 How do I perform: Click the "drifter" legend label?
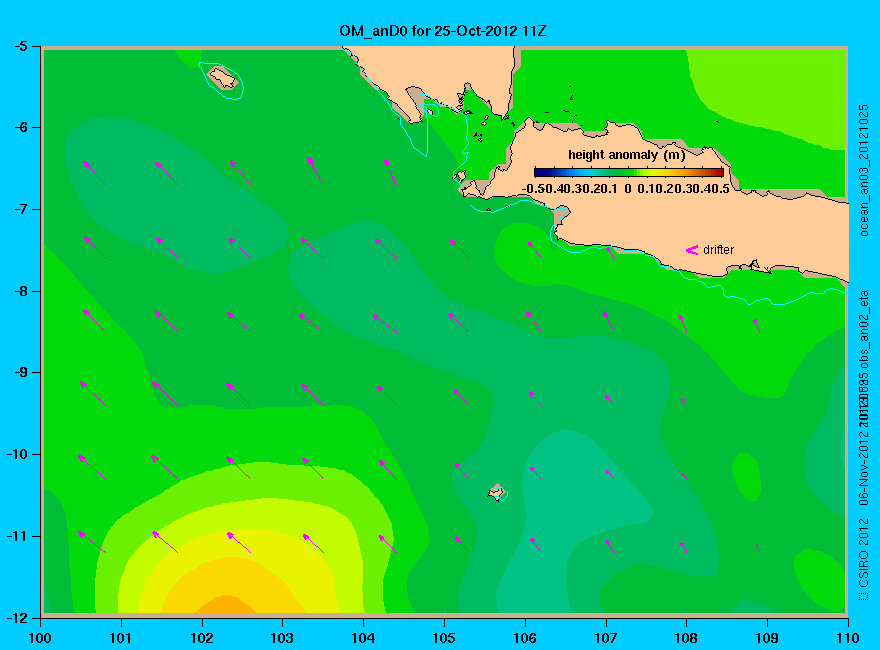(x=718, y=250)
